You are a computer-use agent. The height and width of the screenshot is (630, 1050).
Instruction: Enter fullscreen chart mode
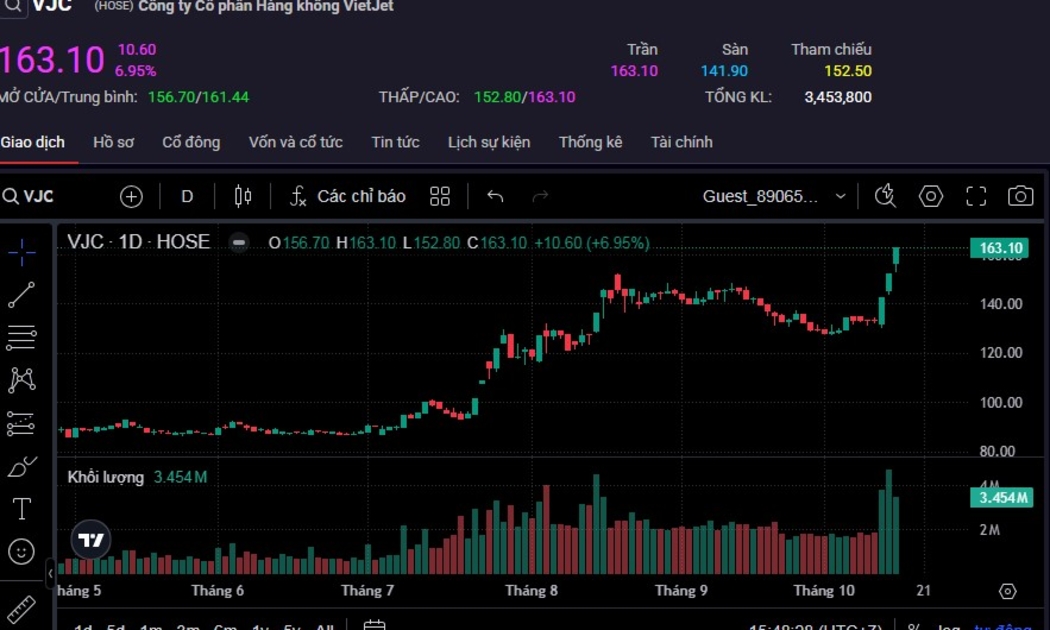976,196
